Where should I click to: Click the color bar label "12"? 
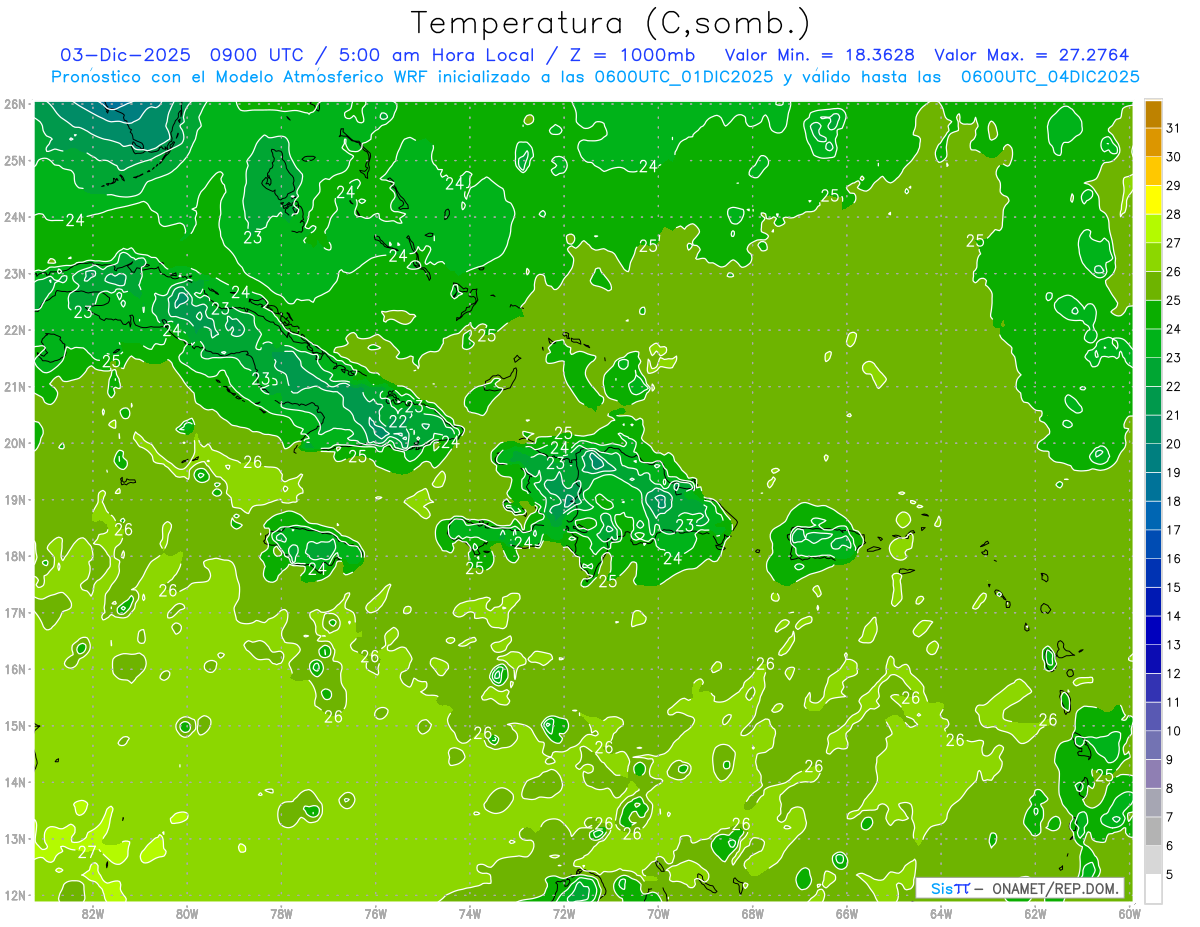[1174, 673]
